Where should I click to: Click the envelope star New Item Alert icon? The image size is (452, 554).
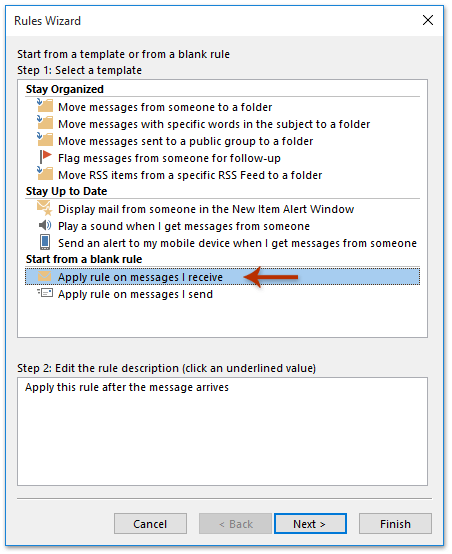pos(45,208)
